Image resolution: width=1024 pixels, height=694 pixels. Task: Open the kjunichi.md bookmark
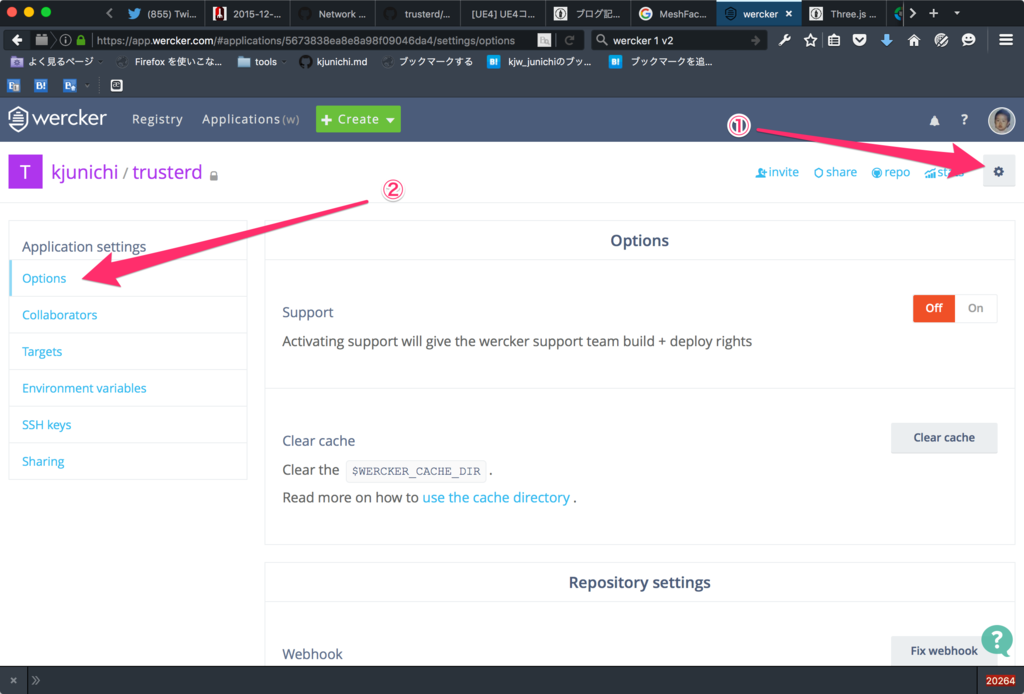333,62
